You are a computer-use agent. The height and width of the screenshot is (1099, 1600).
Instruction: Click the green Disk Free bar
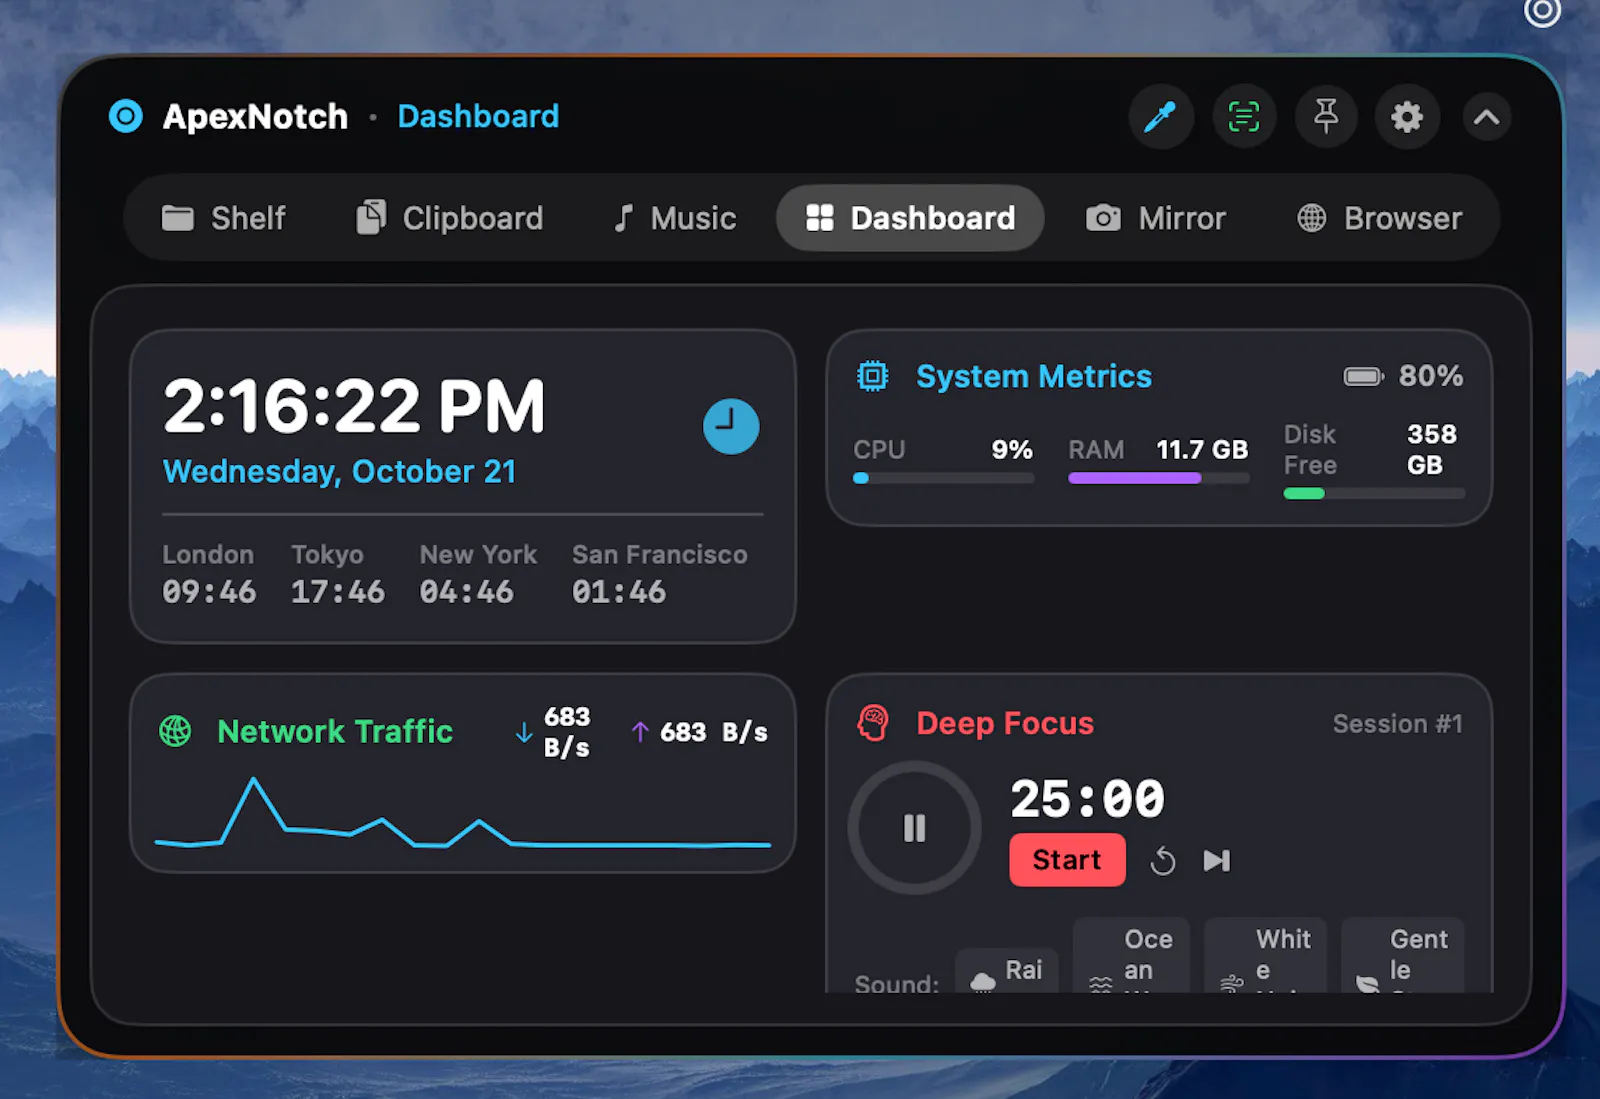pos(1374,493)
